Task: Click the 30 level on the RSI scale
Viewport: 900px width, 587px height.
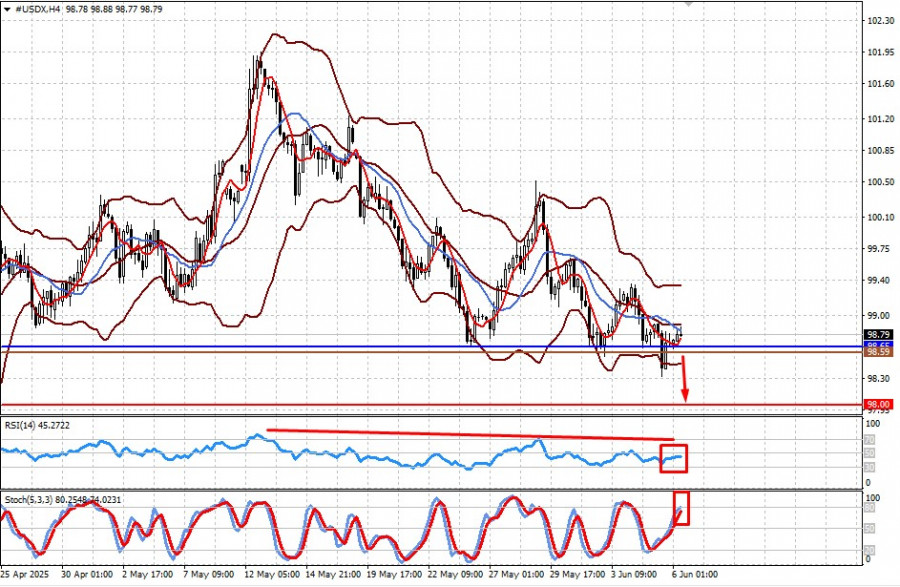Action: (x=870, y=468)
